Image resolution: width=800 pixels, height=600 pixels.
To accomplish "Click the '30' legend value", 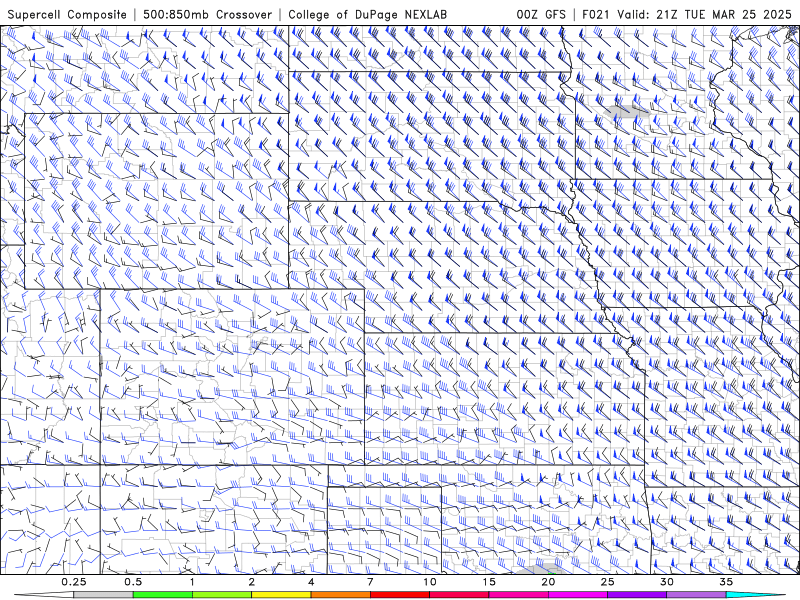I will point(666,582).
